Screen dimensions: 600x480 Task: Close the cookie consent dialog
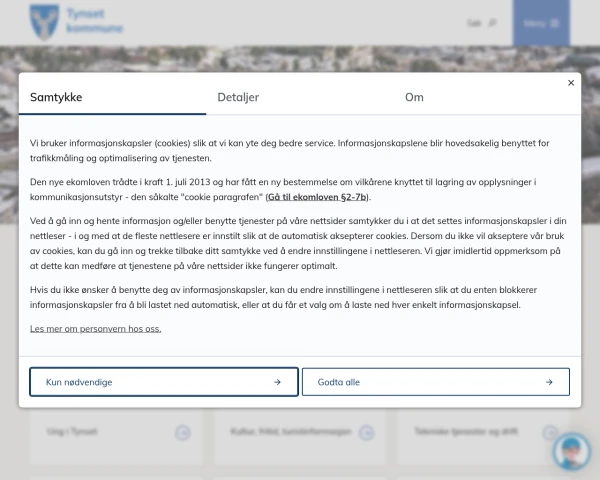[571, 83]
